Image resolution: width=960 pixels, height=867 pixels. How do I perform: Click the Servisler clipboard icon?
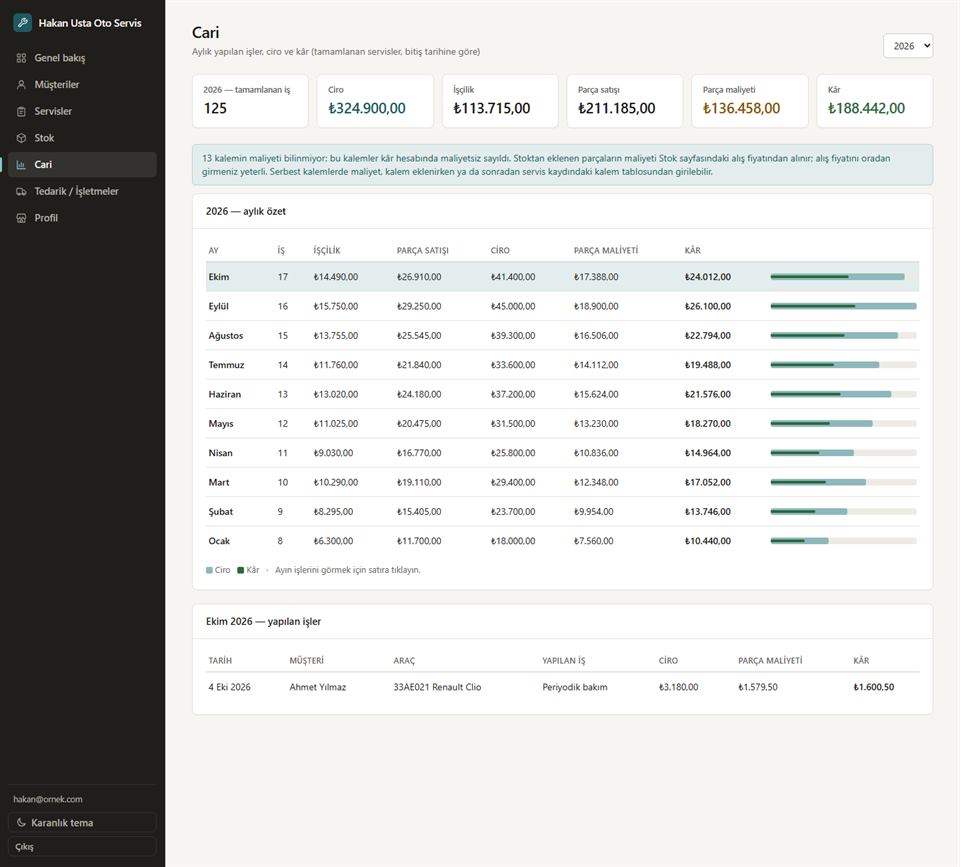coord(21,111)
